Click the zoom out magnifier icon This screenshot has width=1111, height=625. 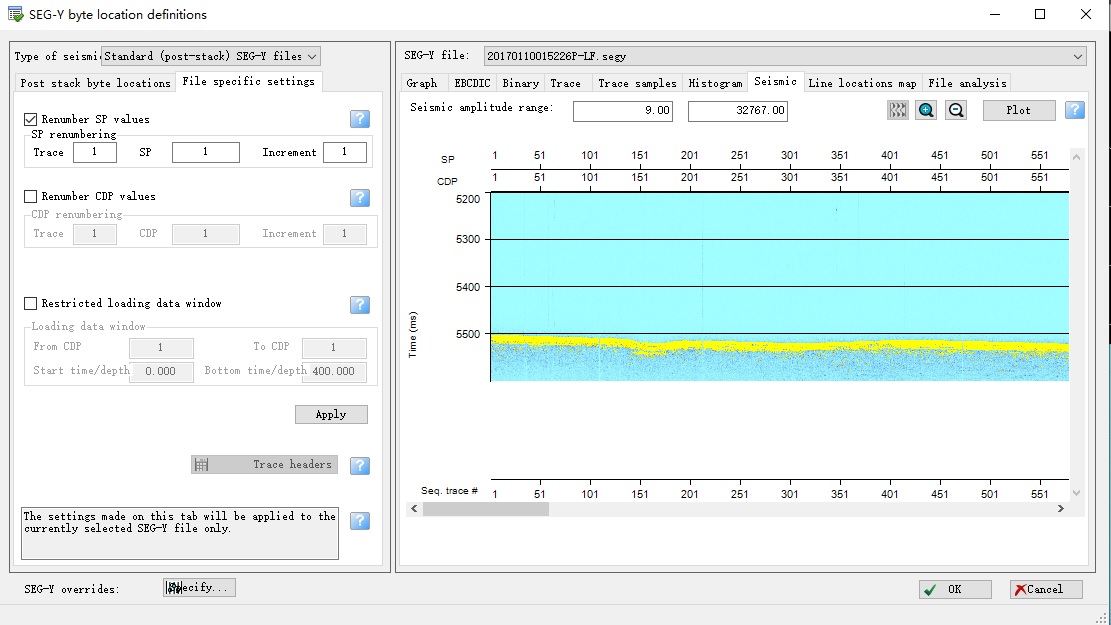pos(956,110)
